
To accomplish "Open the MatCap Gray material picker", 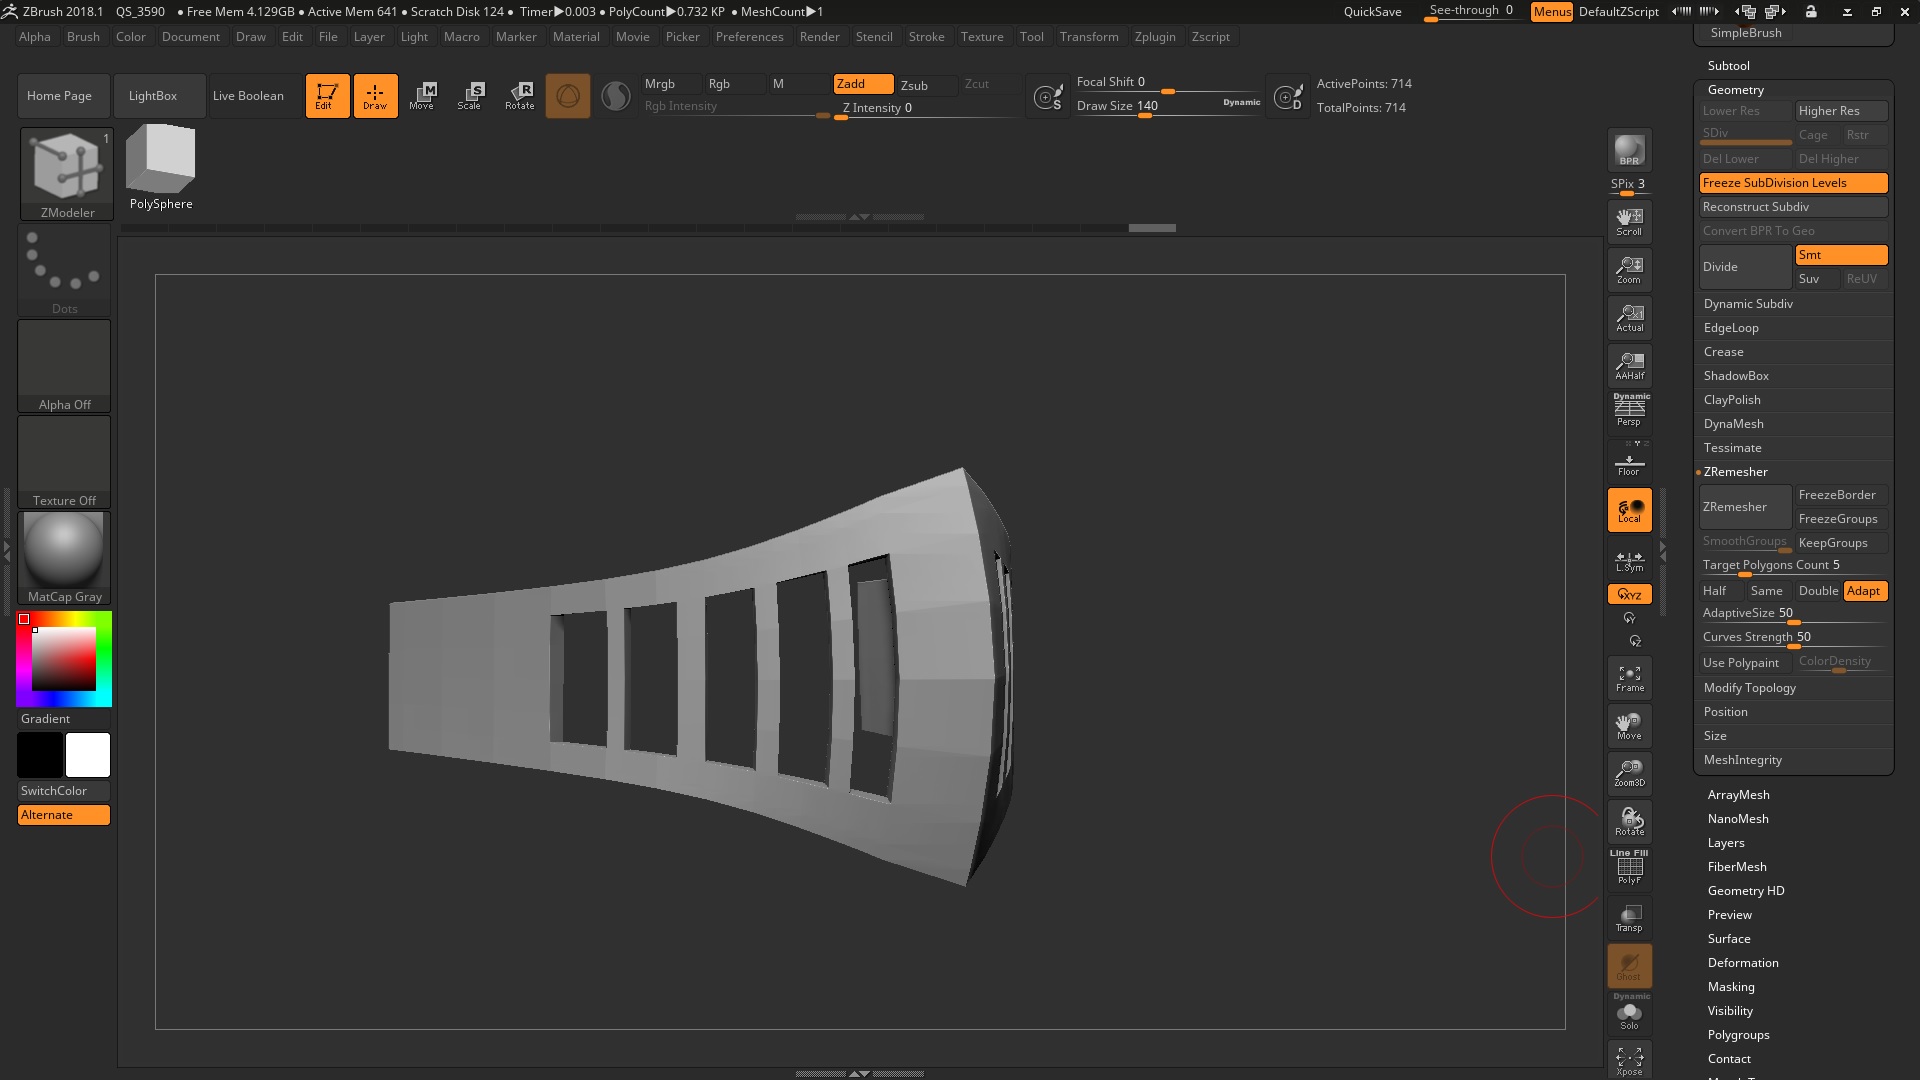I will [x=64, y=558].
